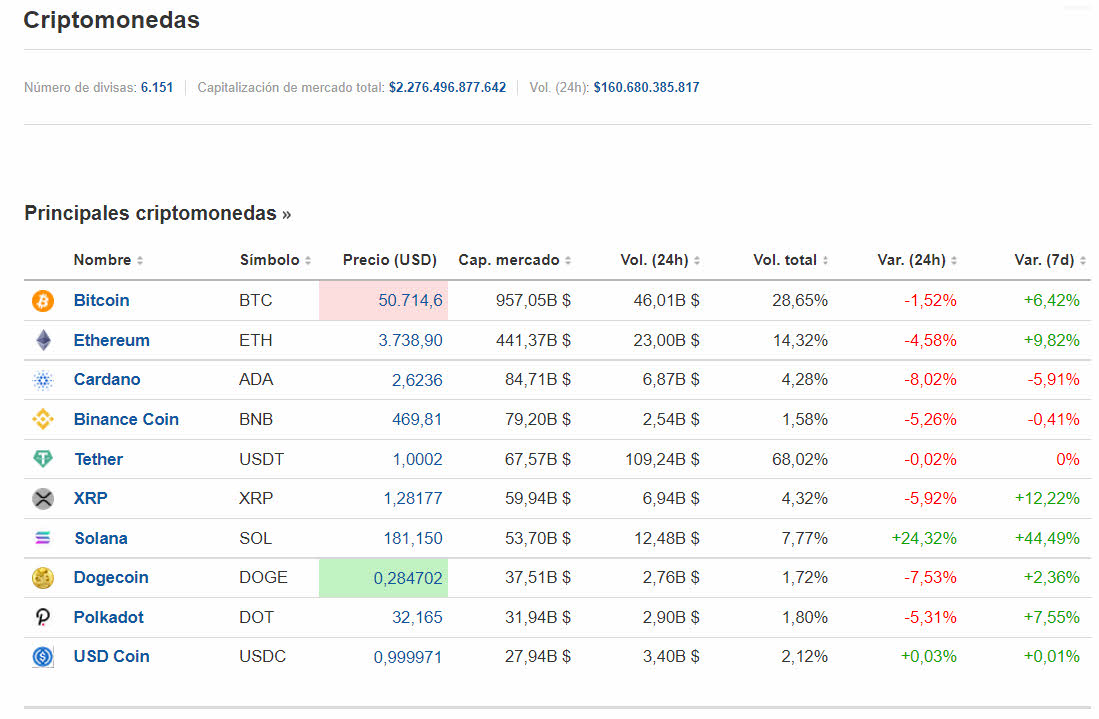Viewport: 1099px width, 719px height.
Task: Open the Solana name link
Action: point(101,538)
